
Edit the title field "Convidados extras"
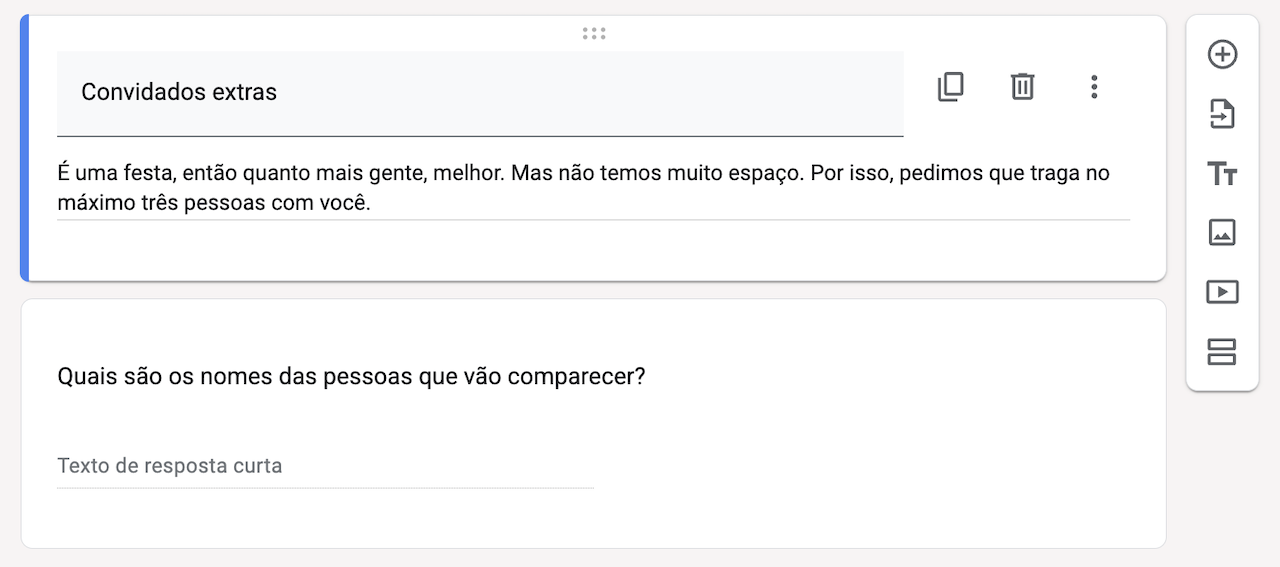click(480, 93)
